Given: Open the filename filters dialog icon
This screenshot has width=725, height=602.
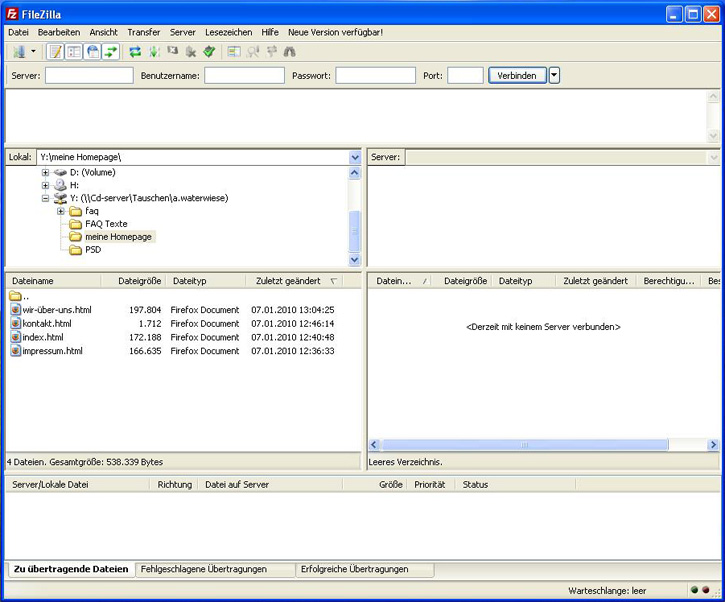Looking at the screenshot, I should pos(234,52).
